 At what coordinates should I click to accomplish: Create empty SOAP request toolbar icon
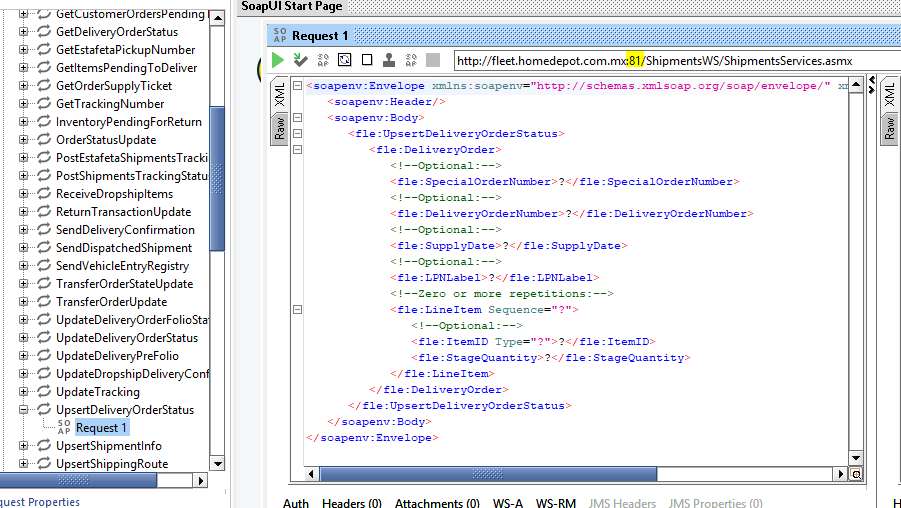323,60
